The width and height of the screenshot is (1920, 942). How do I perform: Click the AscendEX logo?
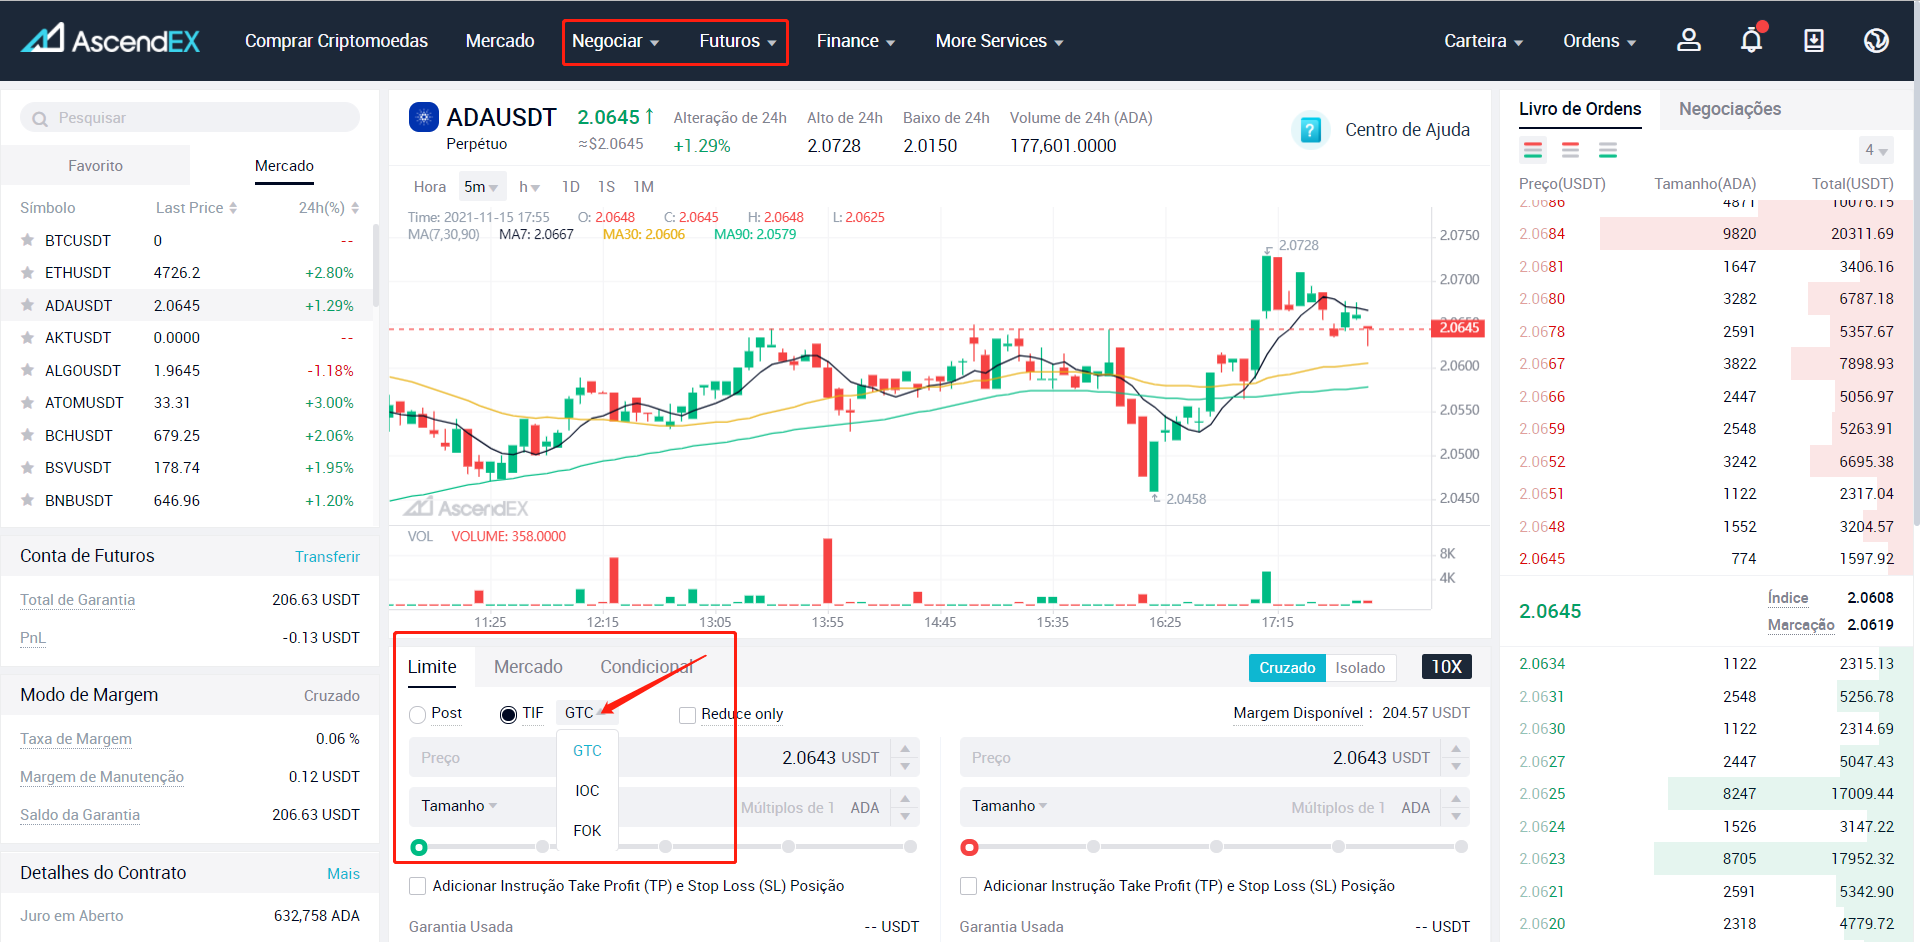coord(111,40)
